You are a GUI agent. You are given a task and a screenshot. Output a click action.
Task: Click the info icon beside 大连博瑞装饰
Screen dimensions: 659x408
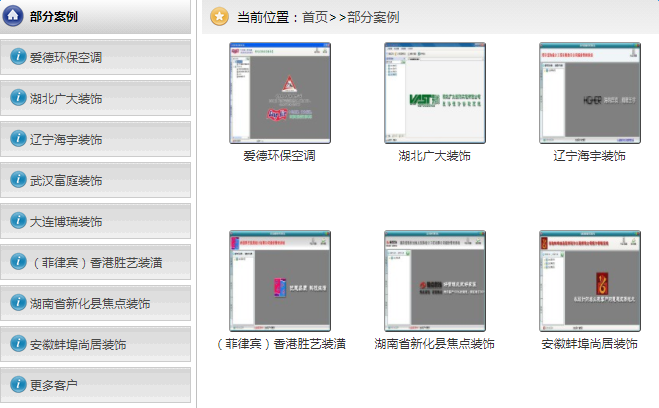17,220
